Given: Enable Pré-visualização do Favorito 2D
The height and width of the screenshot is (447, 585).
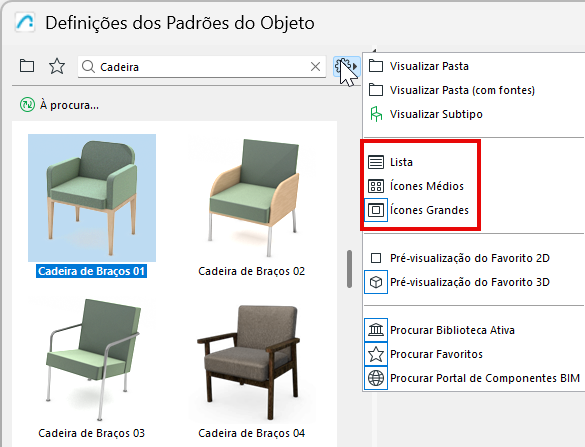Looking at the screenshot, I should click(470, 258).
